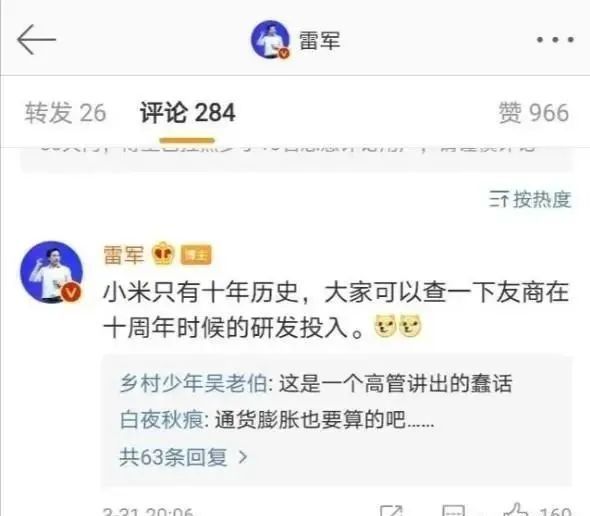Tap the 博主 author badge
The width and height of the screenshot is (590, 516).
pyautogui.click(x=196, y=255)
